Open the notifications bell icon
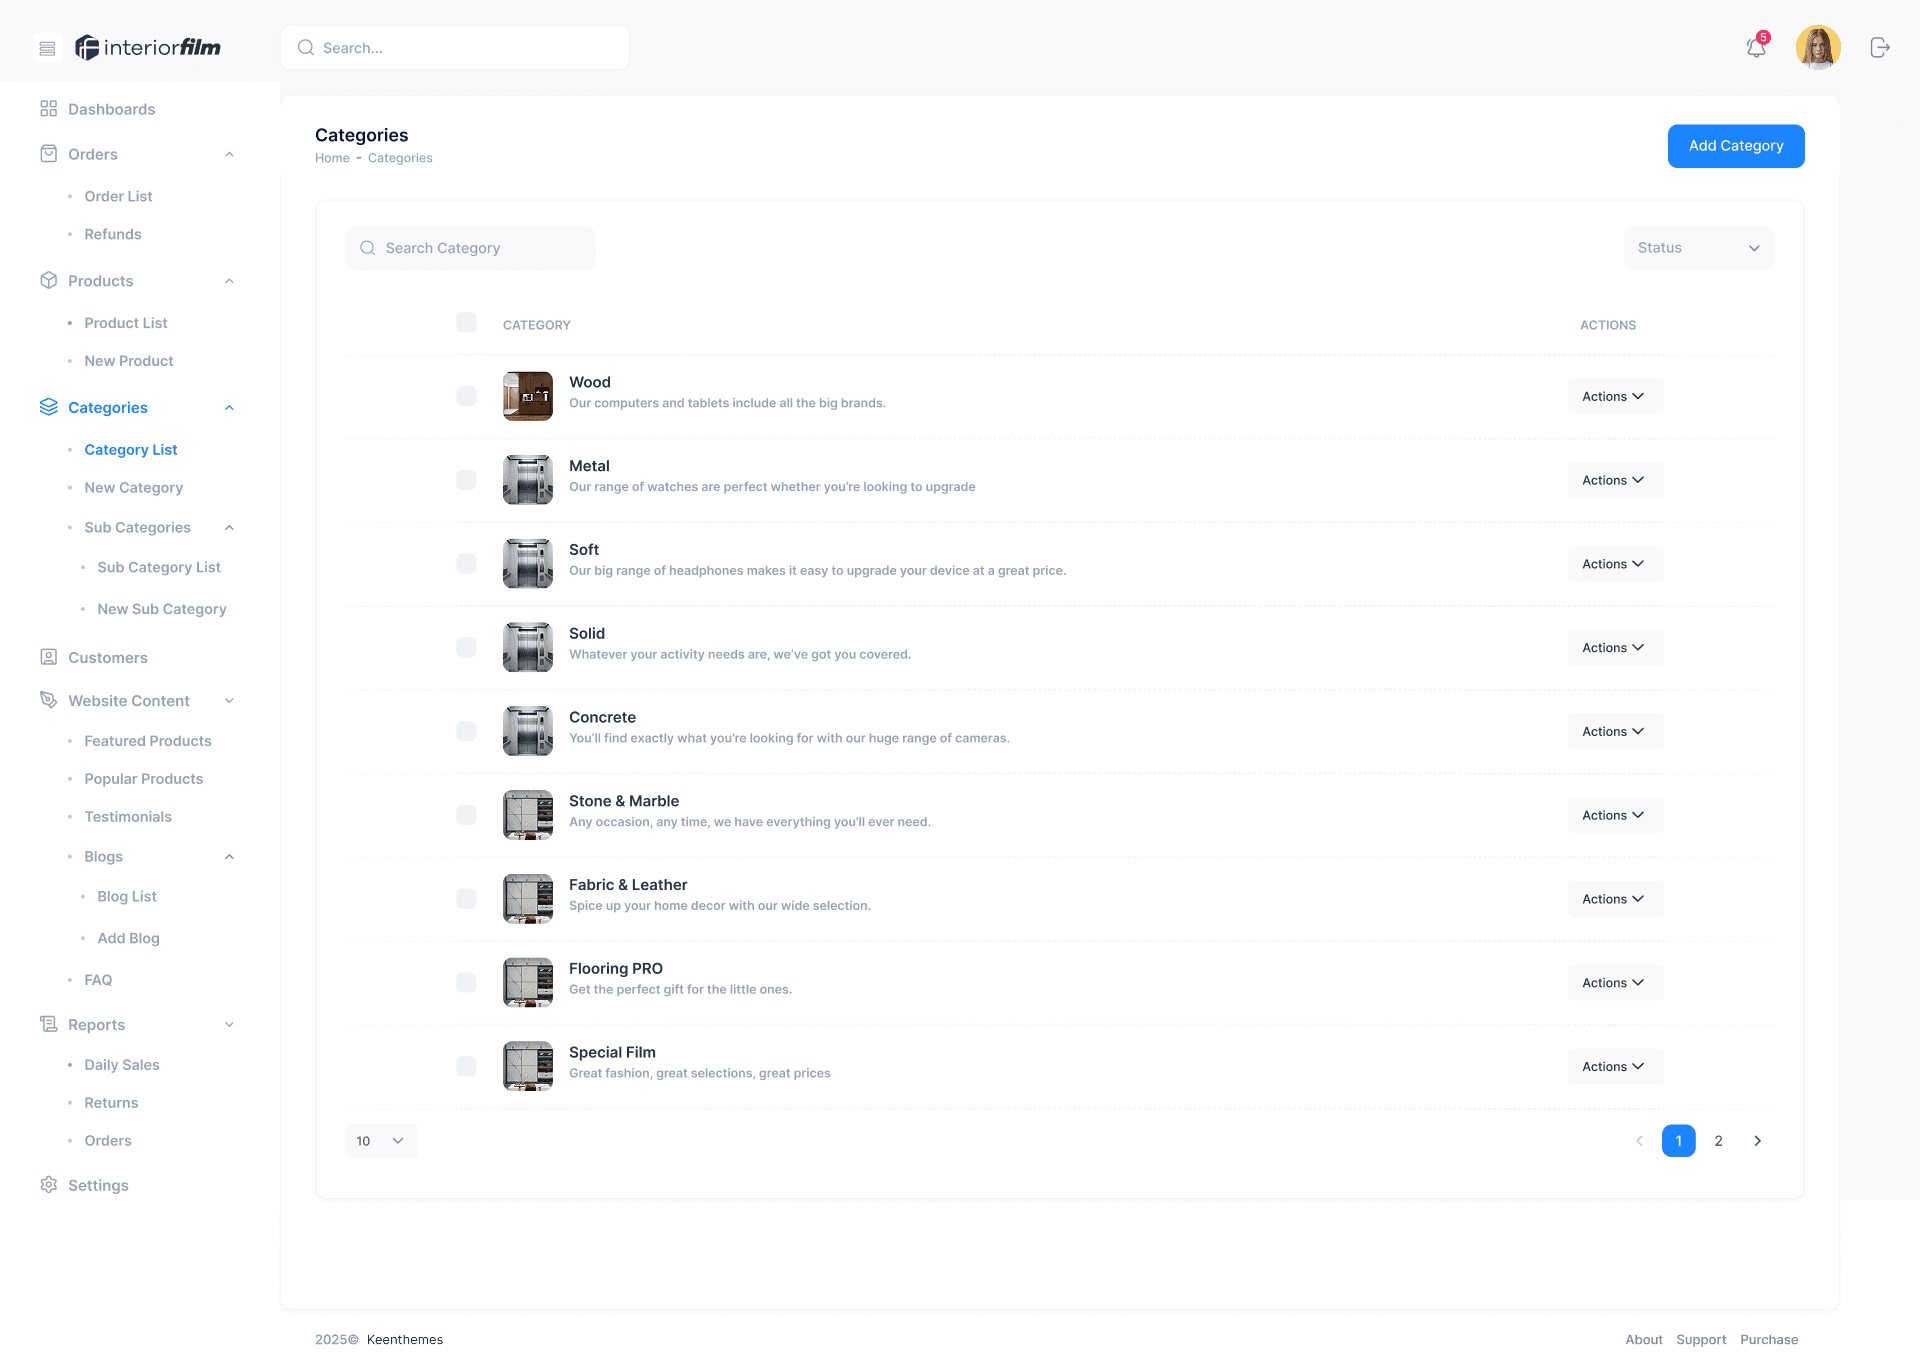The height and width of the screenshot is (1371, 1920). coord(1756,47)
